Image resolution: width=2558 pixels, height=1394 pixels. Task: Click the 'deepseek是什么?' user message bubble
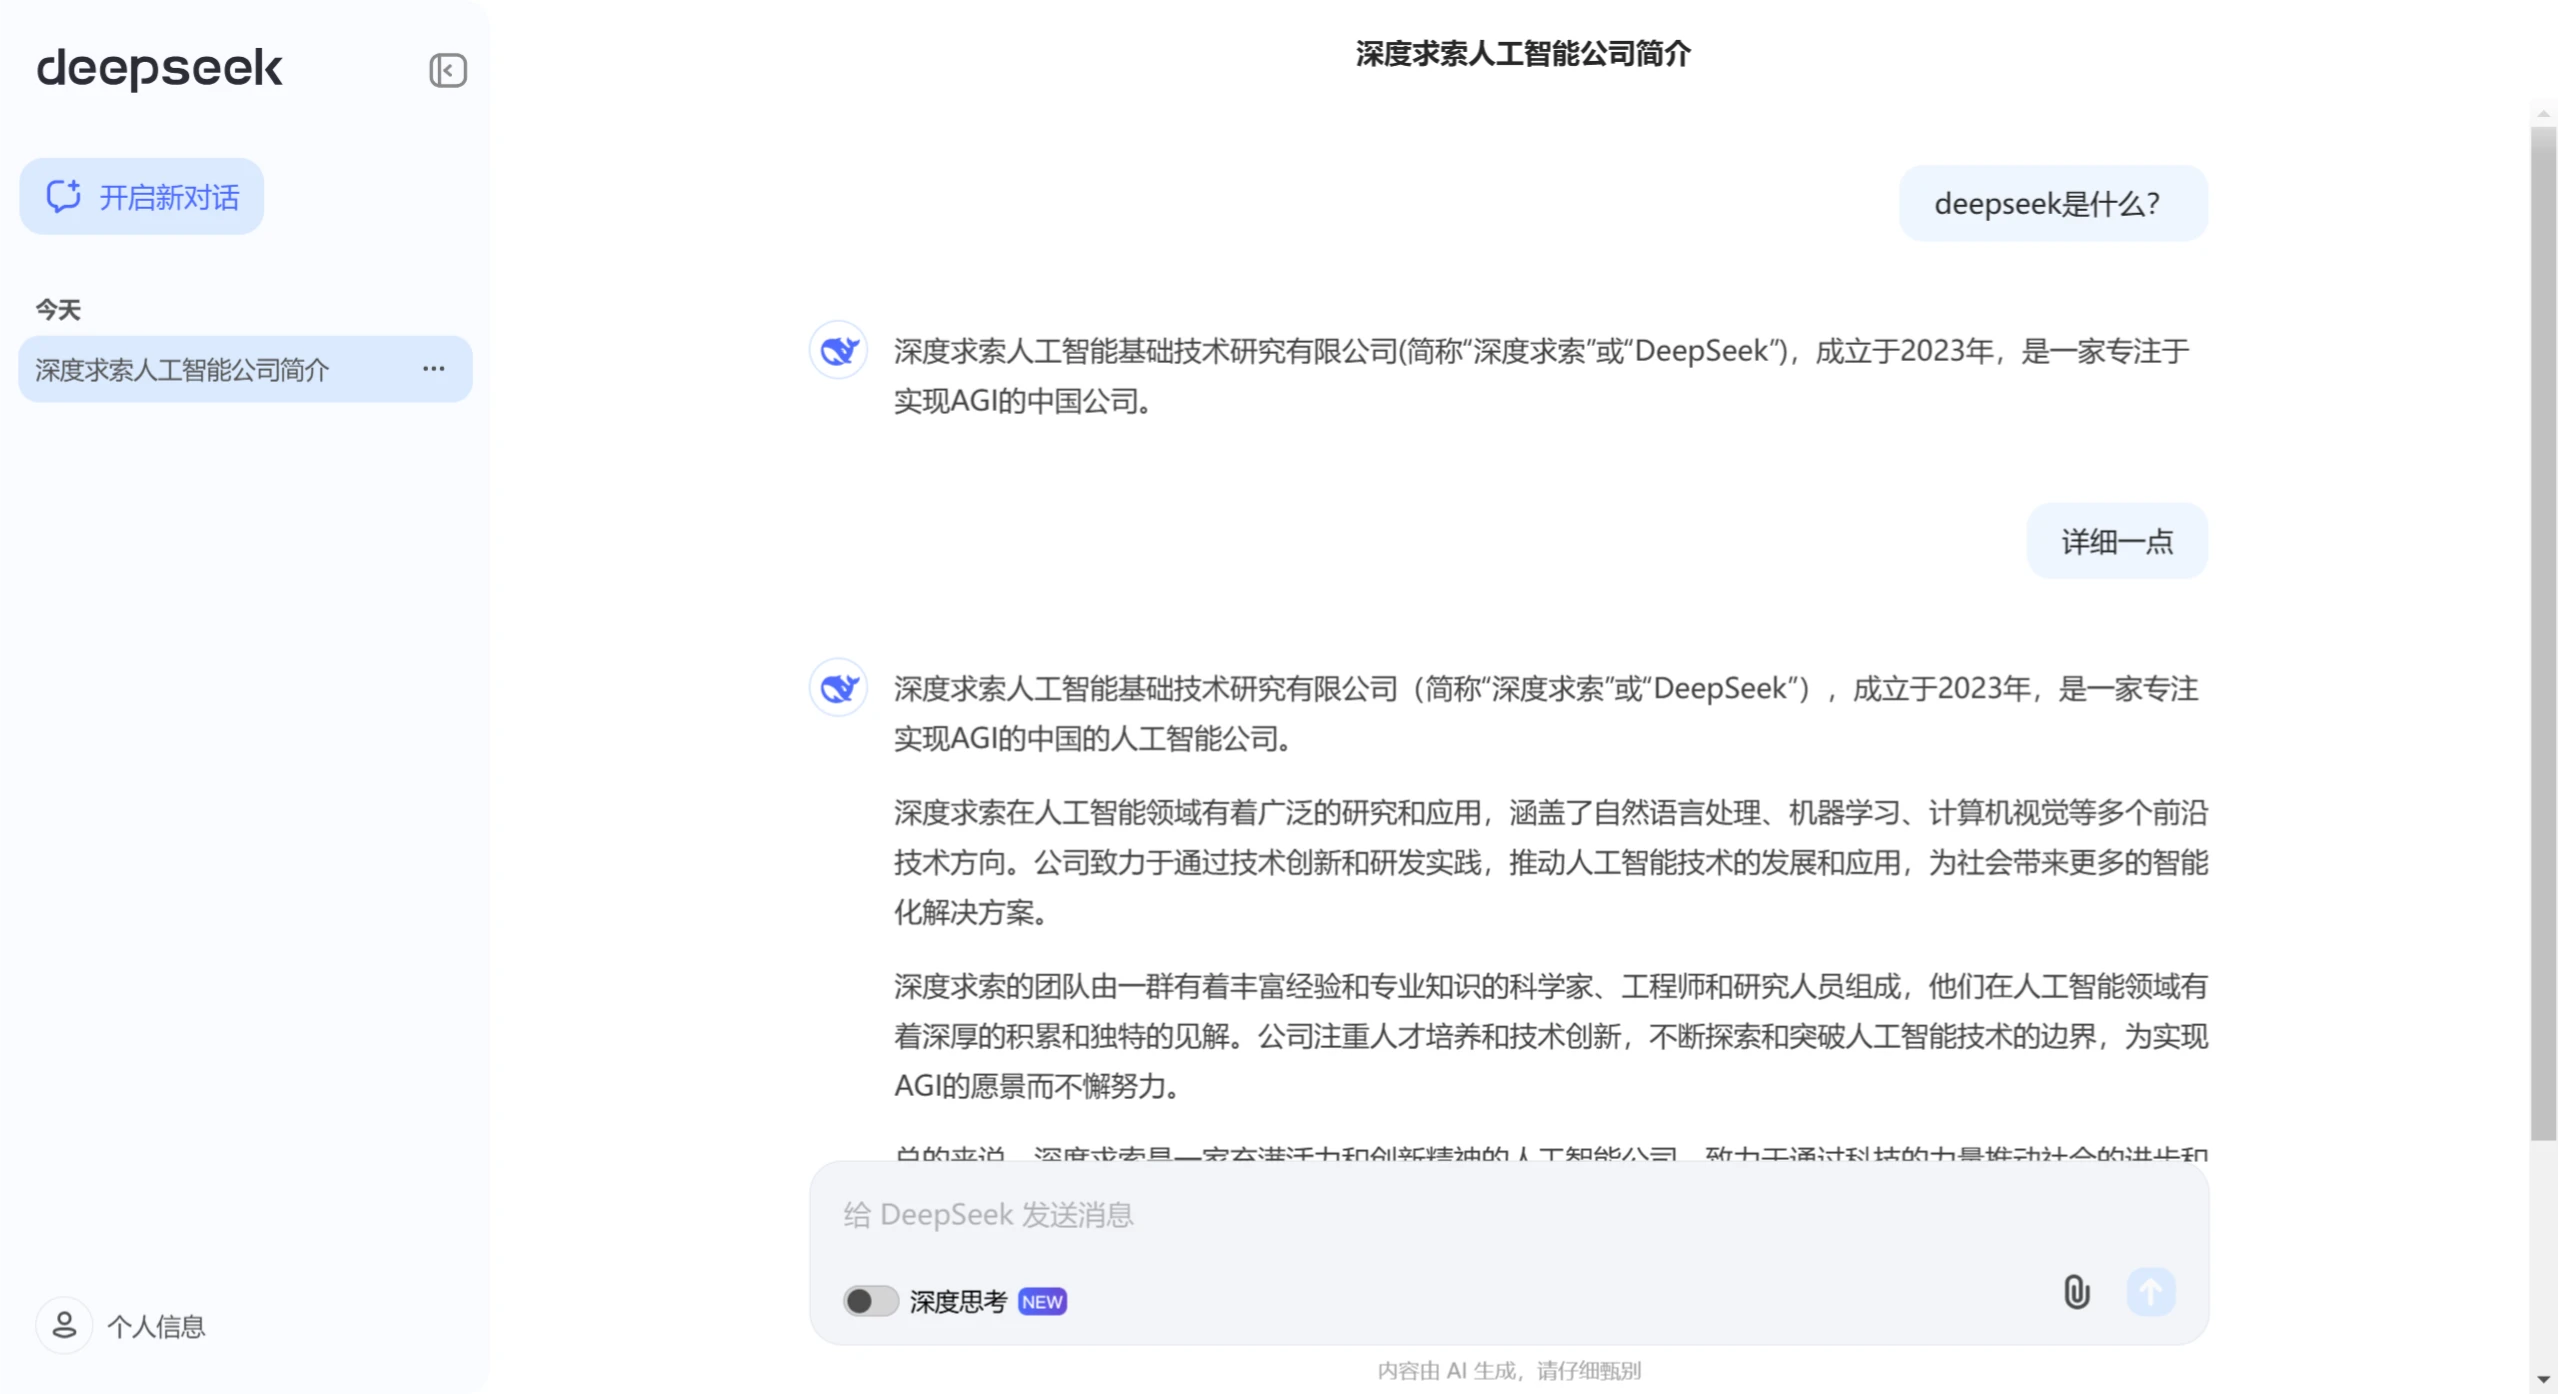pyautogui.click(x=2052, y=204)
